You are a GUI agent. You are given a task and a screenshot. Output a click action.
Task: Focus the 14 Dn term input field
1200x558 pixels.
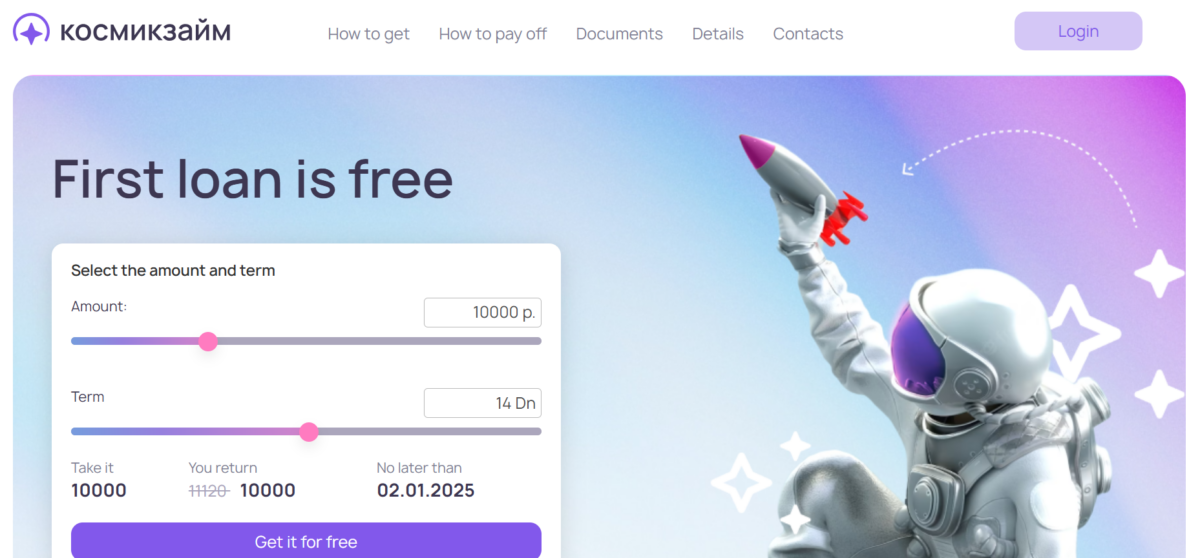483,403
